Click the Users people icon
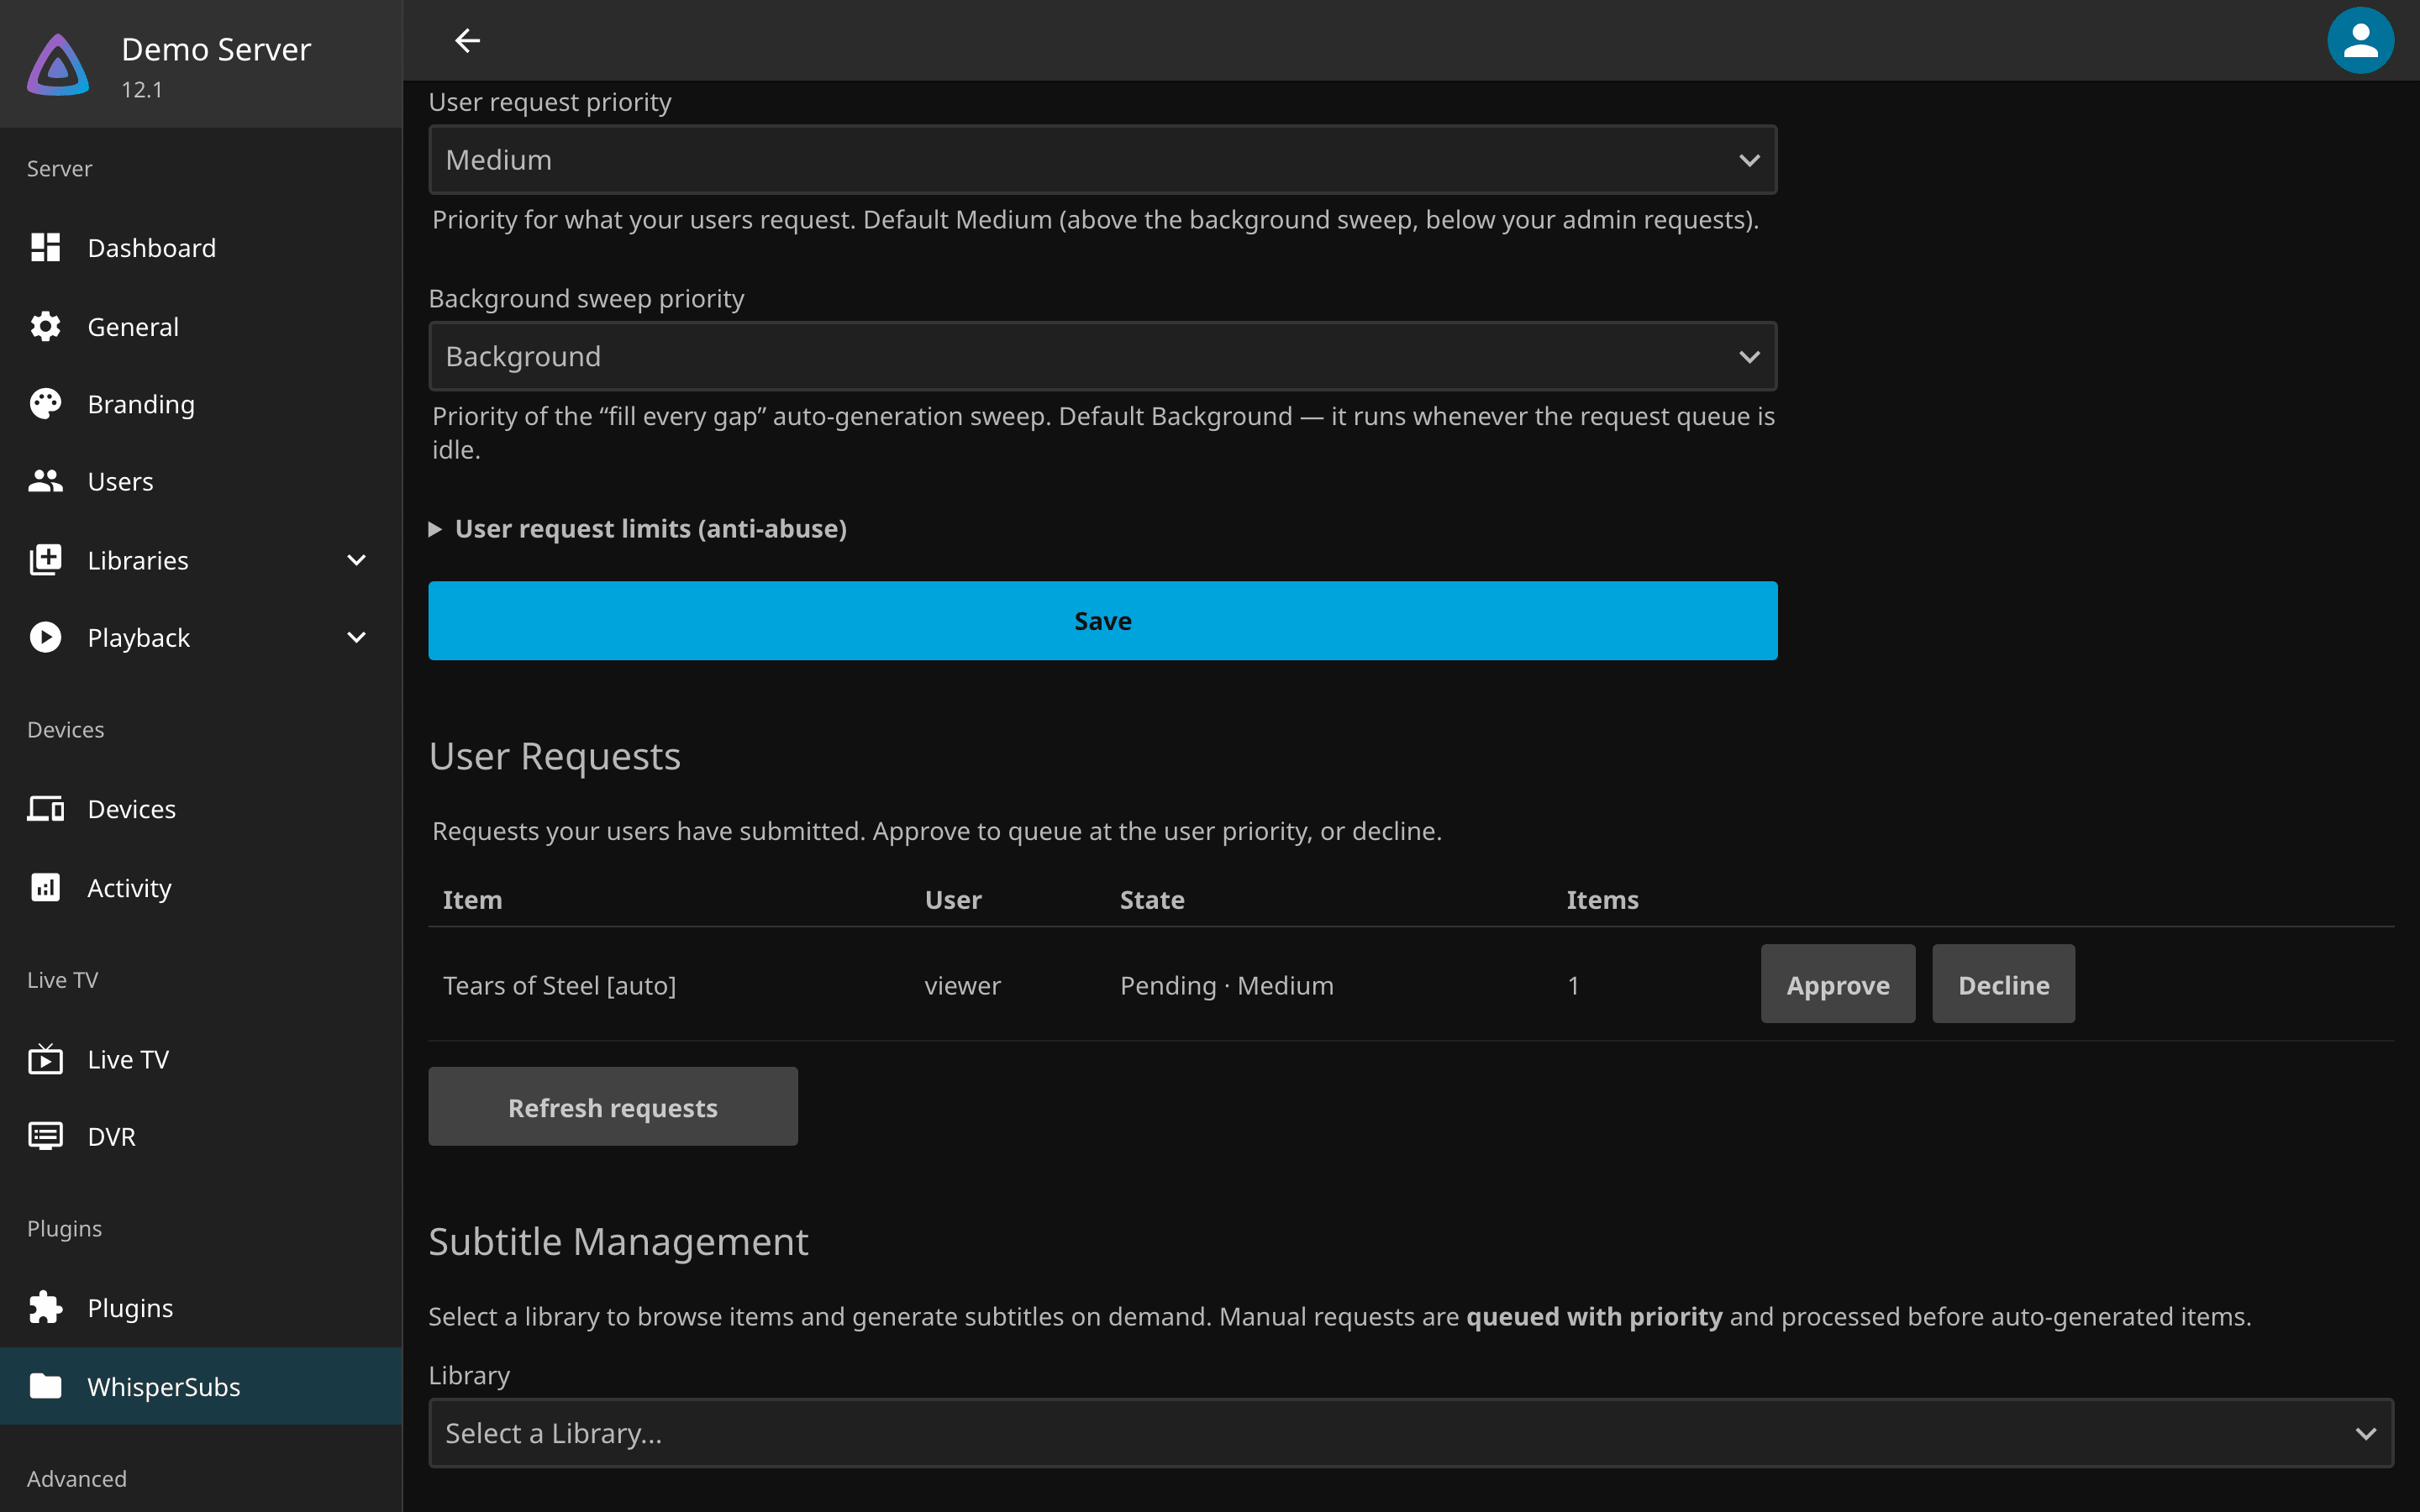This screenshot has height=1512, width=2420. click(x=45, y=481)
